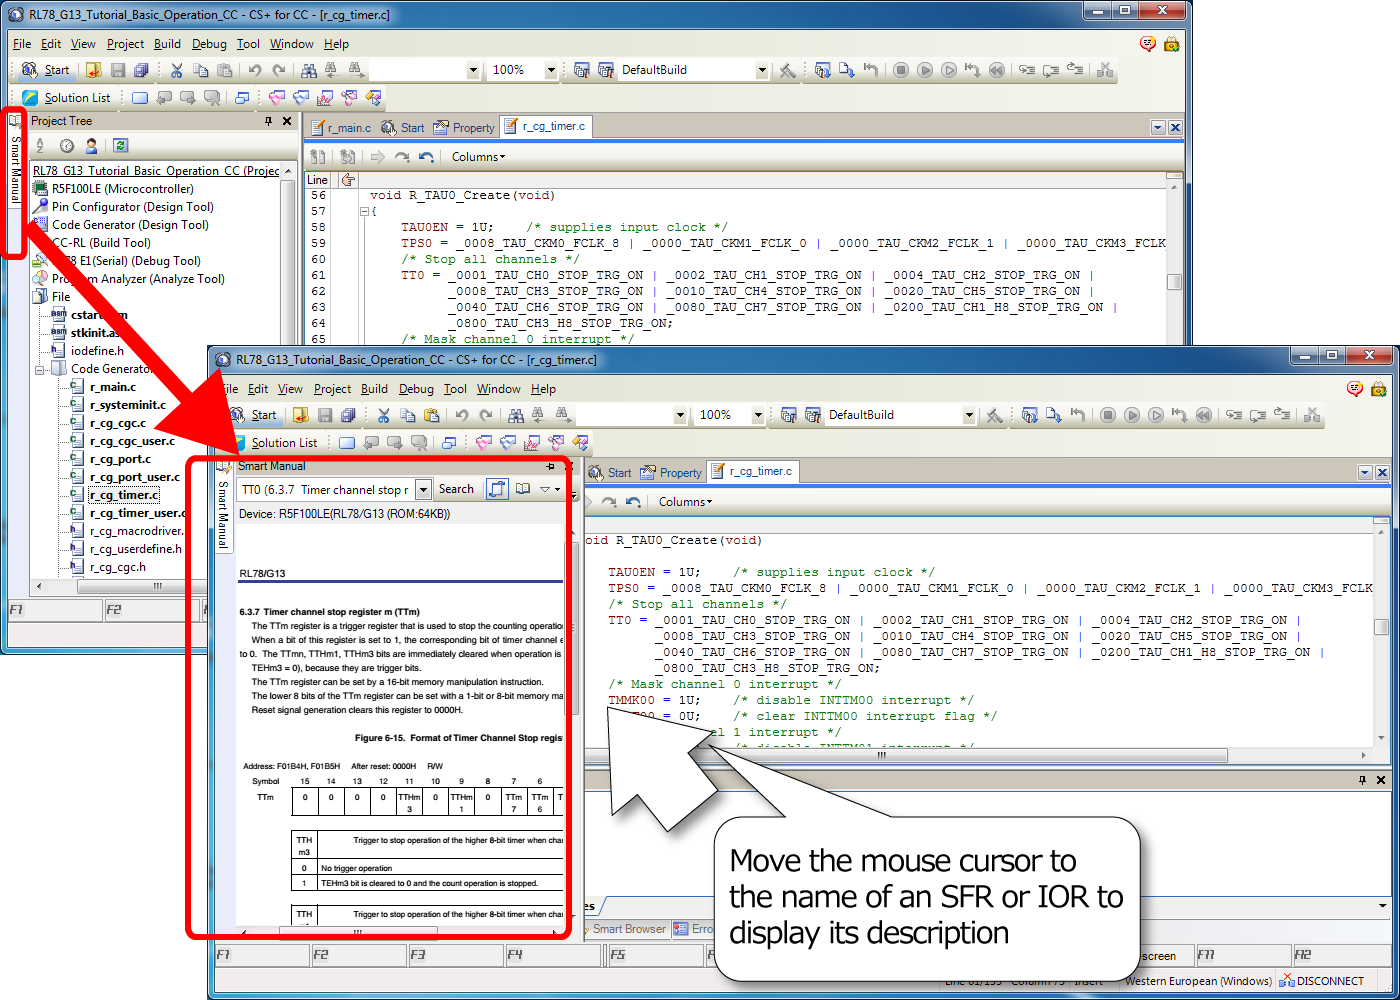
Task: Click Build tools hammer icon in front window
Action: (x=994, y=415)
